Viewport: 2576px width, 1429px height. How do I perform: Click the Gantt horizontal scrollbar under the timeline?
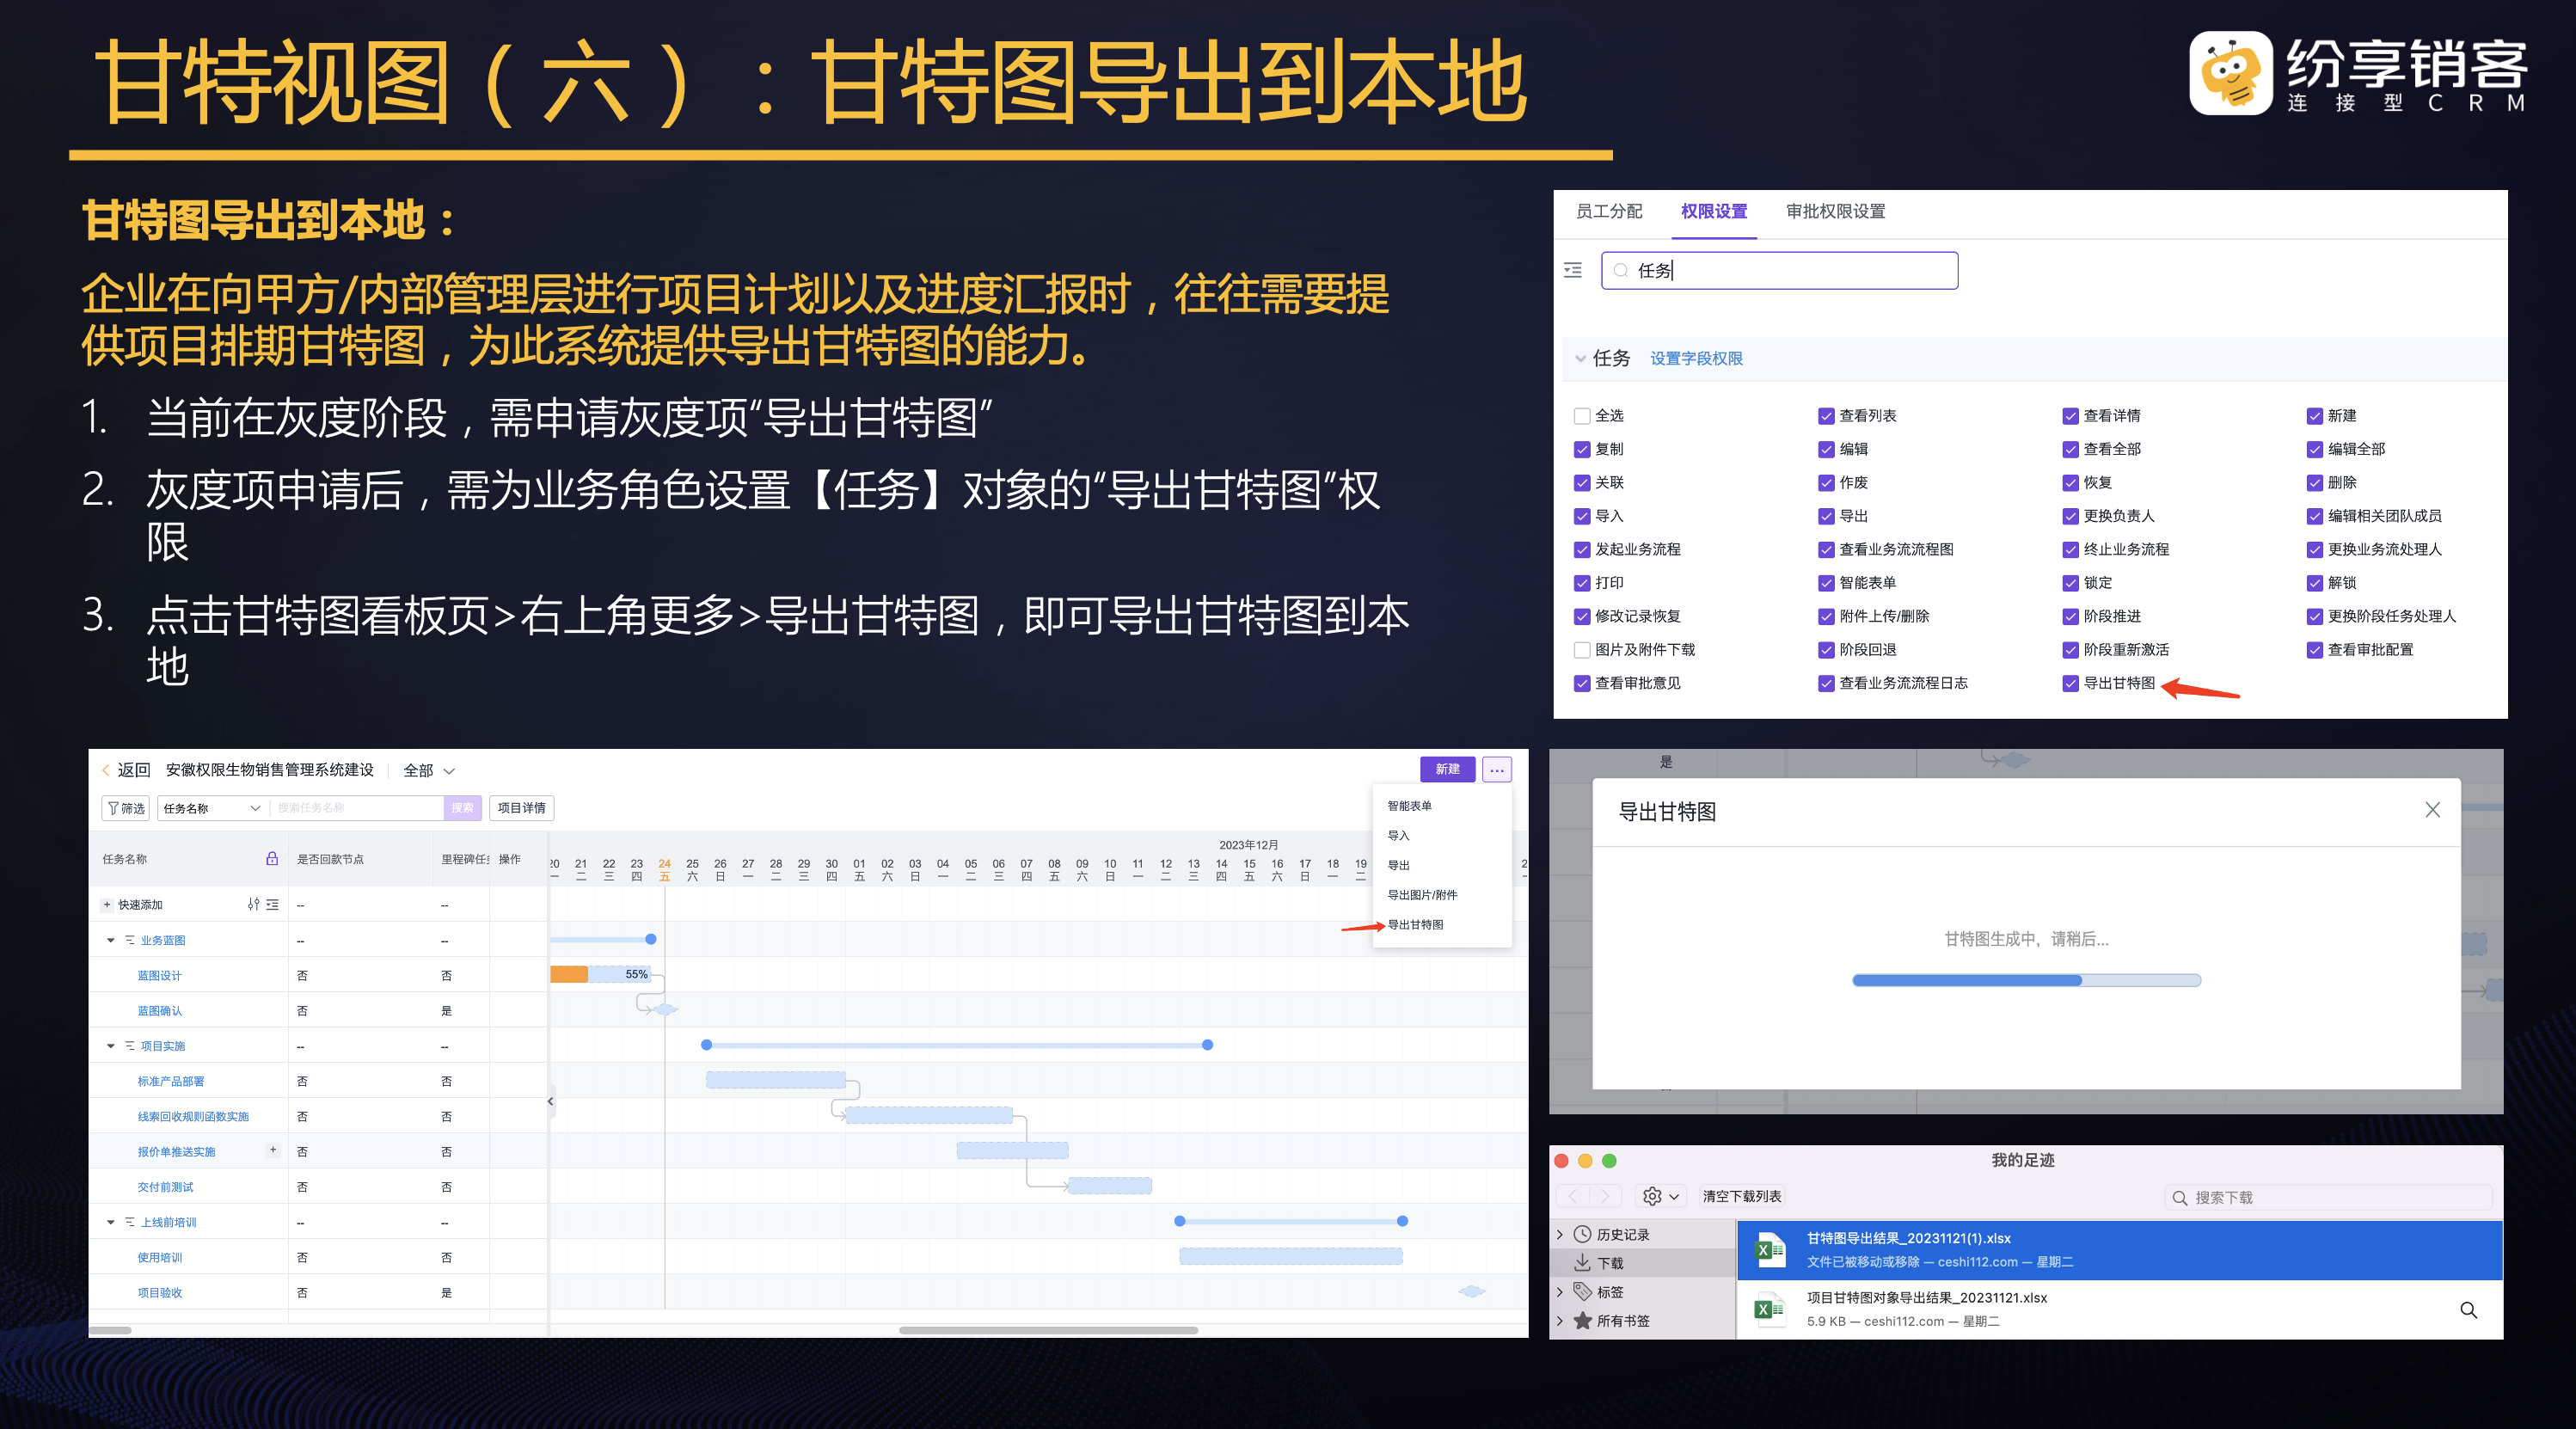(x=1048, y=1330)
